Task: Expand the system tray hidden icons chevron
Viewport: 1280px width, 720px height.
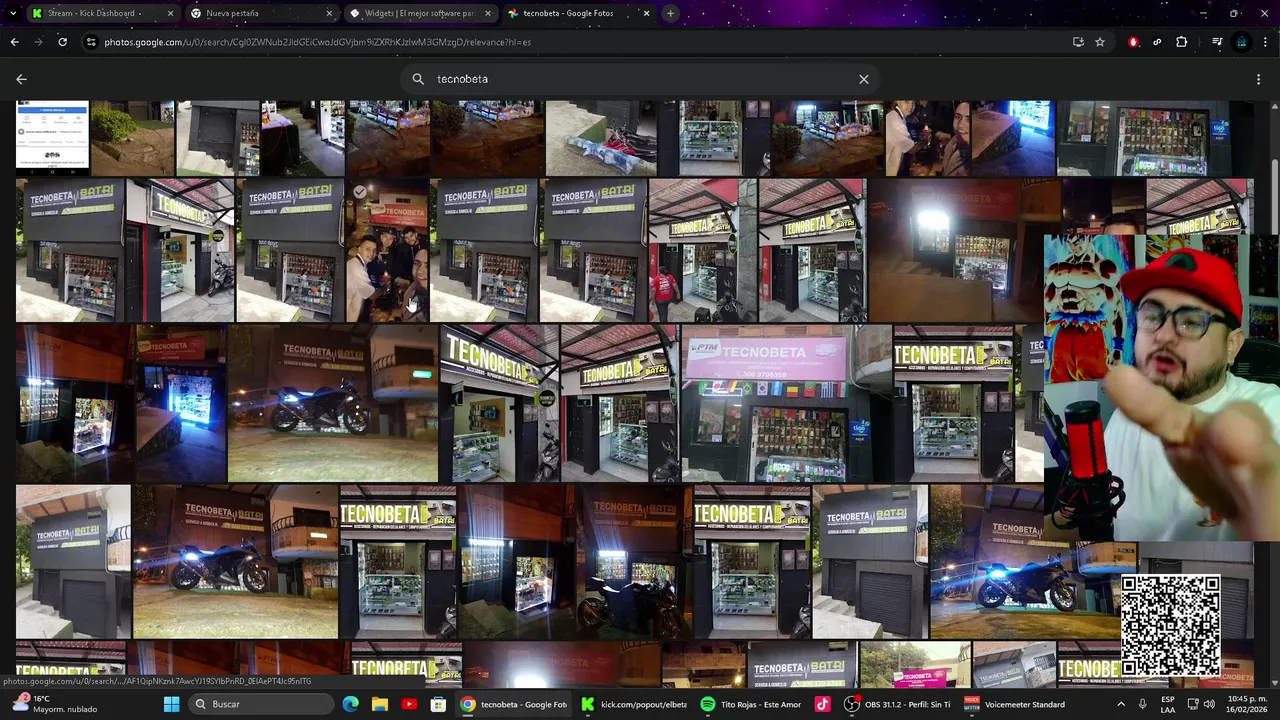Action: [x=1120, y=704]
